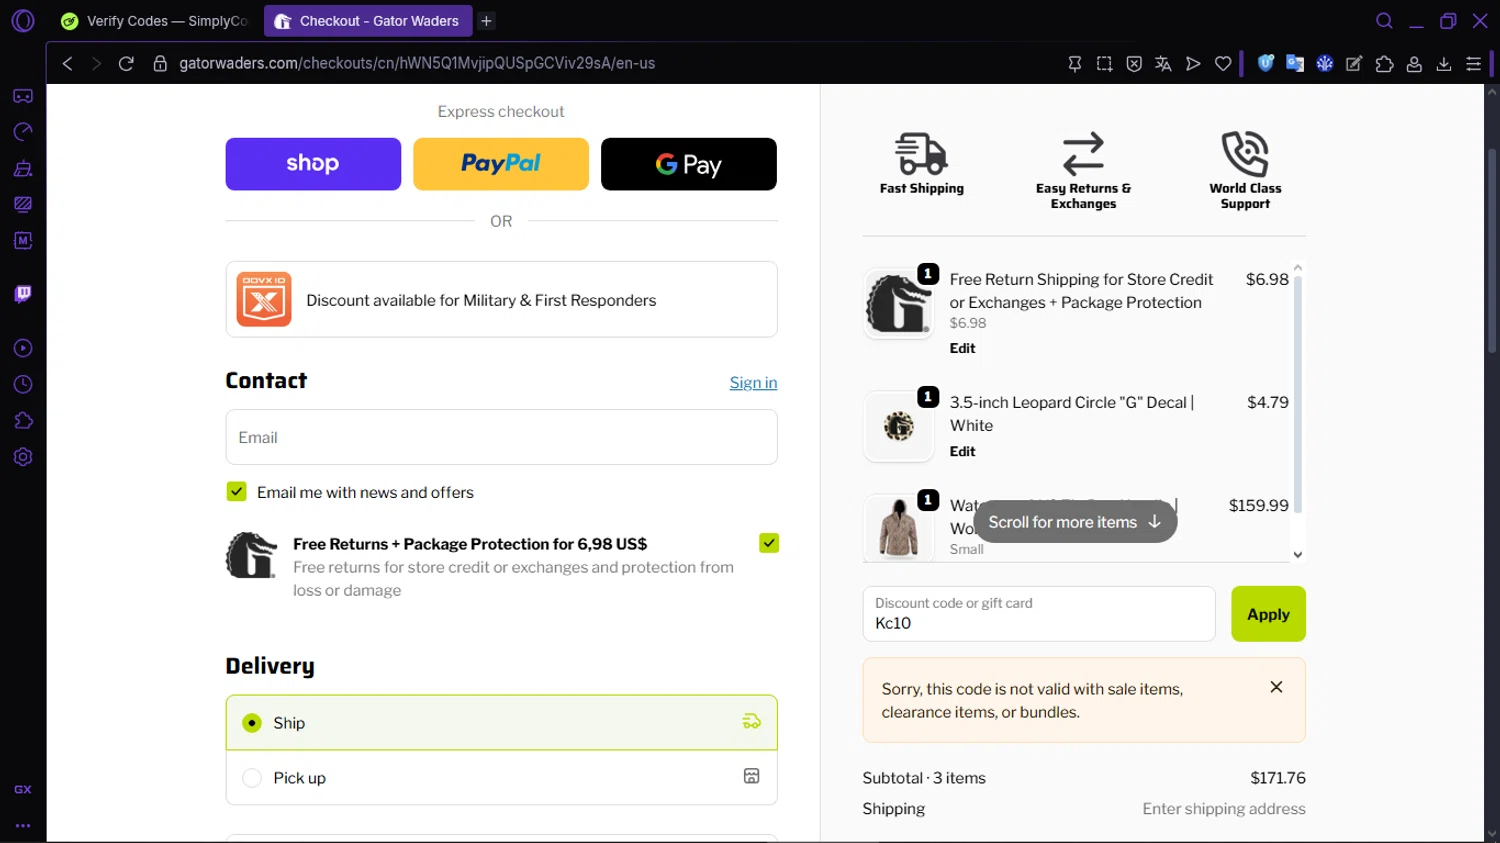Select the Ship delivery option
The width and height of the screenshot is (1500, 843).
501,722
